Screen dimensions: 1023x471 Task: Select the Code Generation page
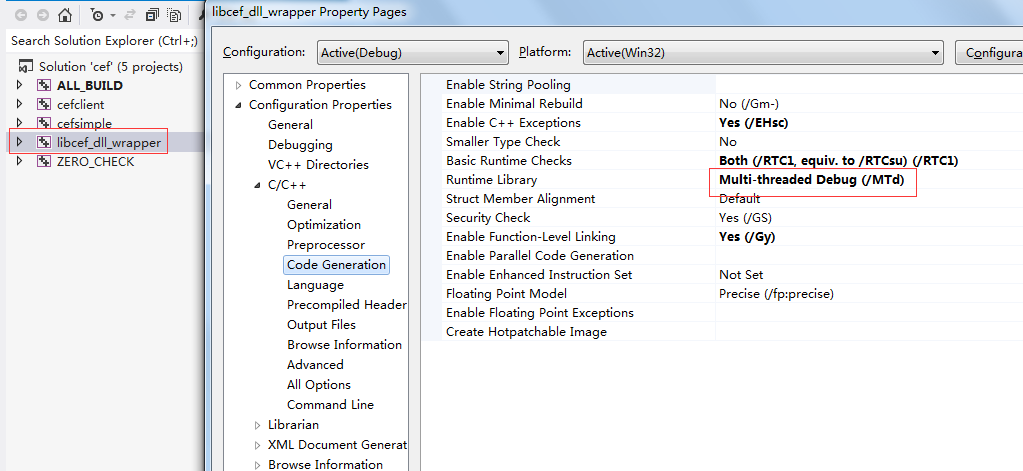[x=336, y=265]
